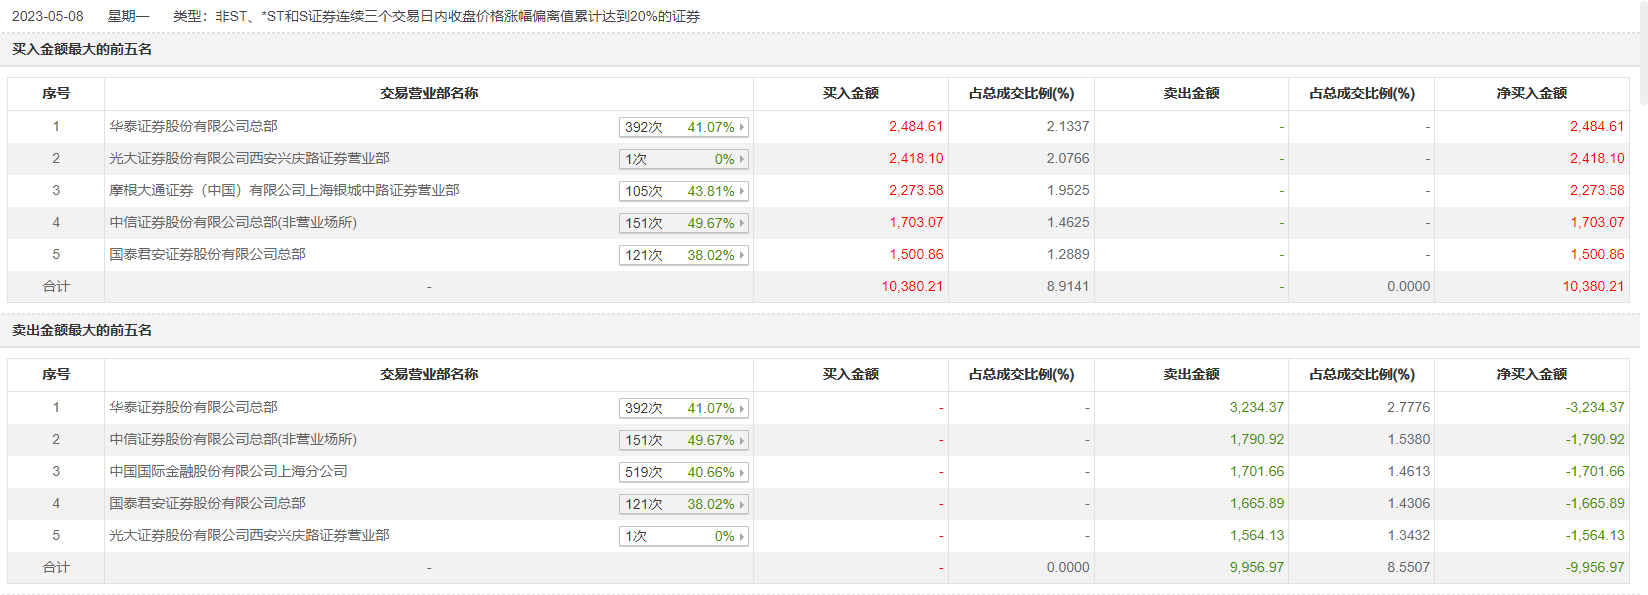Open 中信证券总部(非营业场所) link in buy table
The height and width of the screenshot is (595, 1648).
(233, 222)
